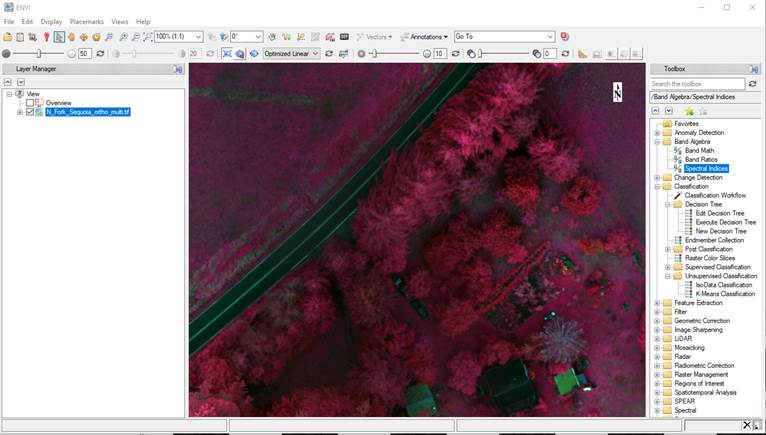This screenshot has height=435, width=766.
Task: Open the orange histogram stretch icon
Action: click(x=582, y=54)
